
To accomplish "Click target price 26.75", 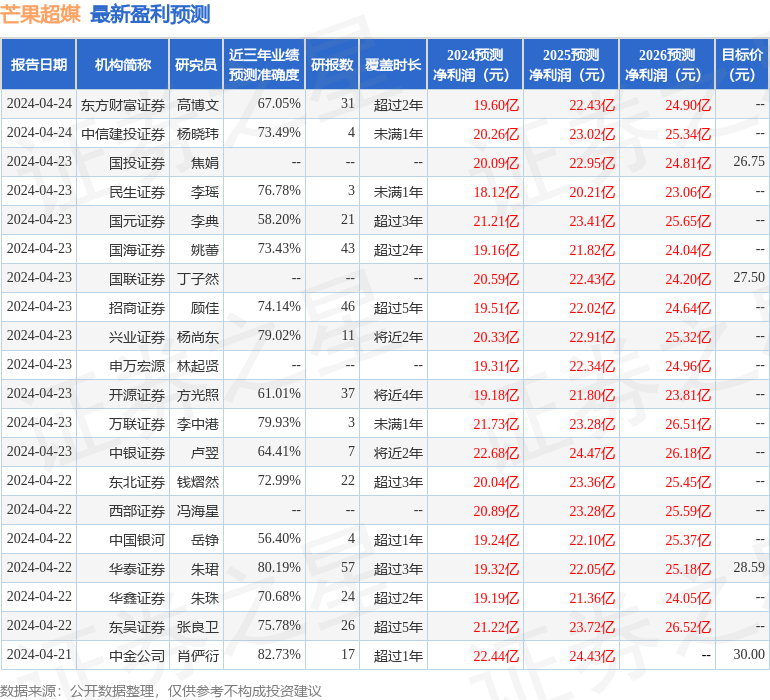I will click(x=749, y=161).
